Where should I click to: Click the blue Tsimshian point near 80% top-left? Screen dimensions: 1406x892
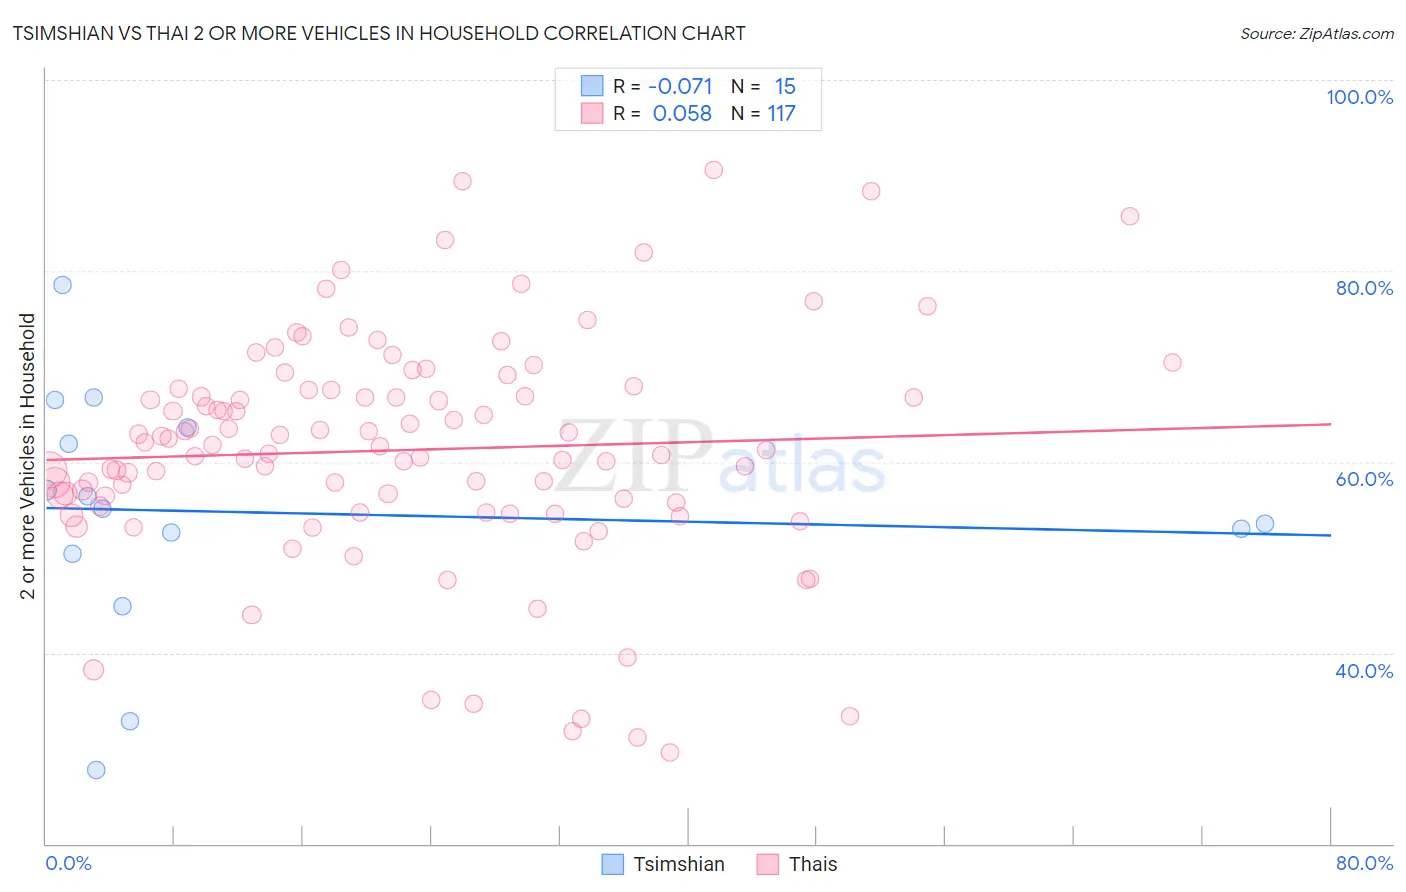click(62, 285)
